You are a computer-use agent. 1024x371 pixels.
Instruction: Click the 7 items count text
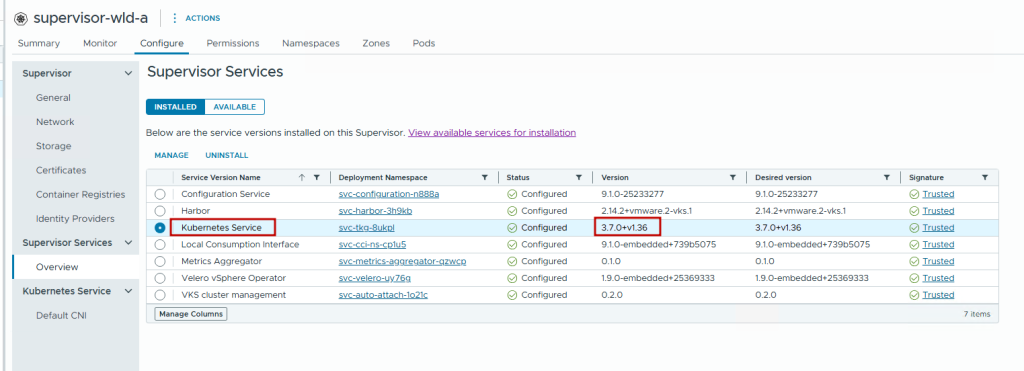(976, 314)
